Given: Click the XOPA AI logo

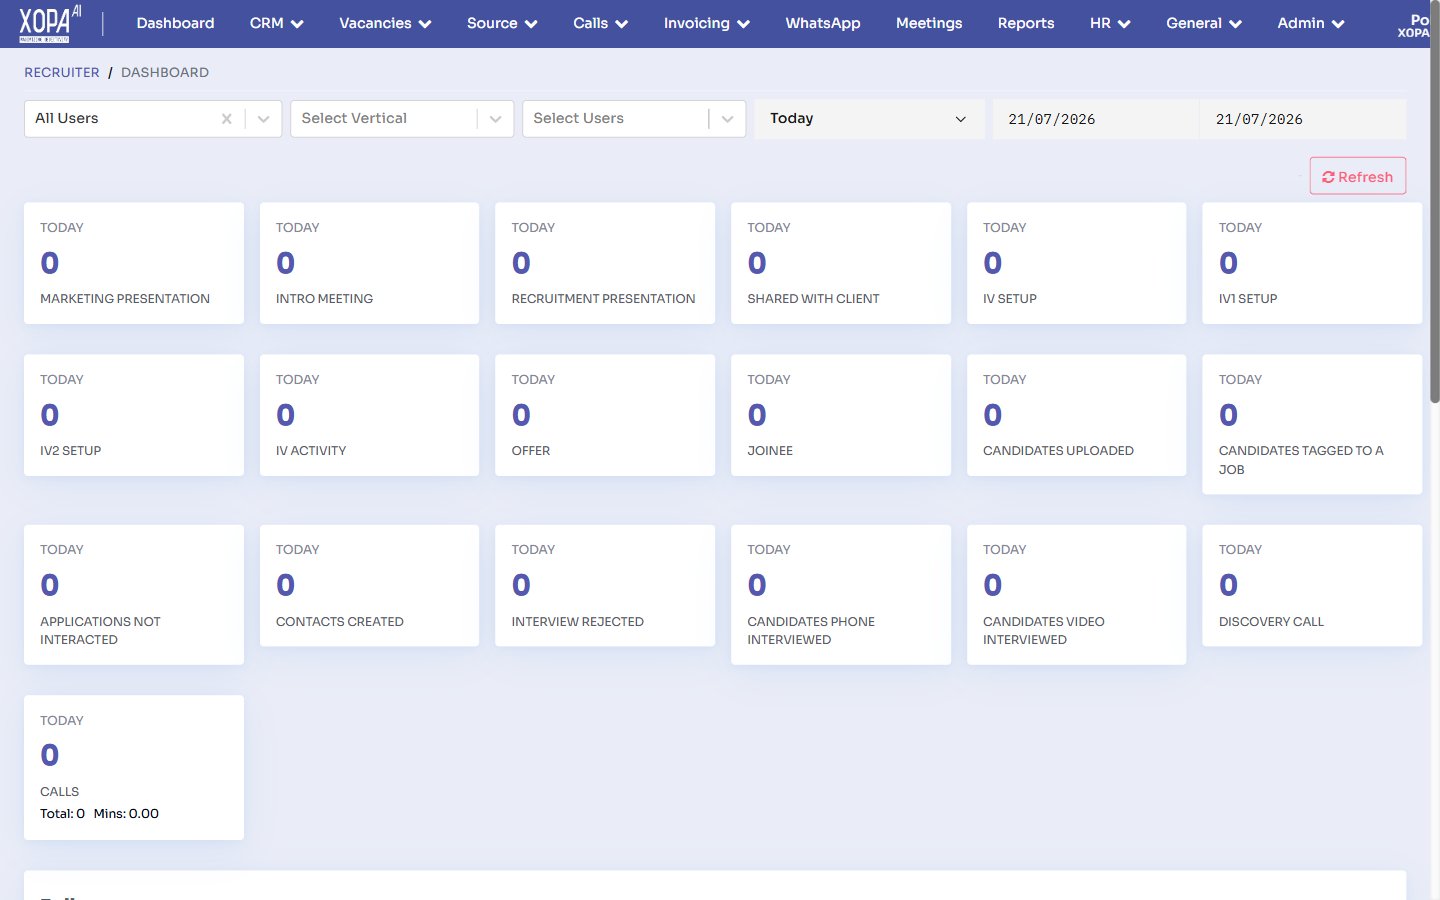Looking at the screenshot, I should pyautogui.click(x=50, y=24).
